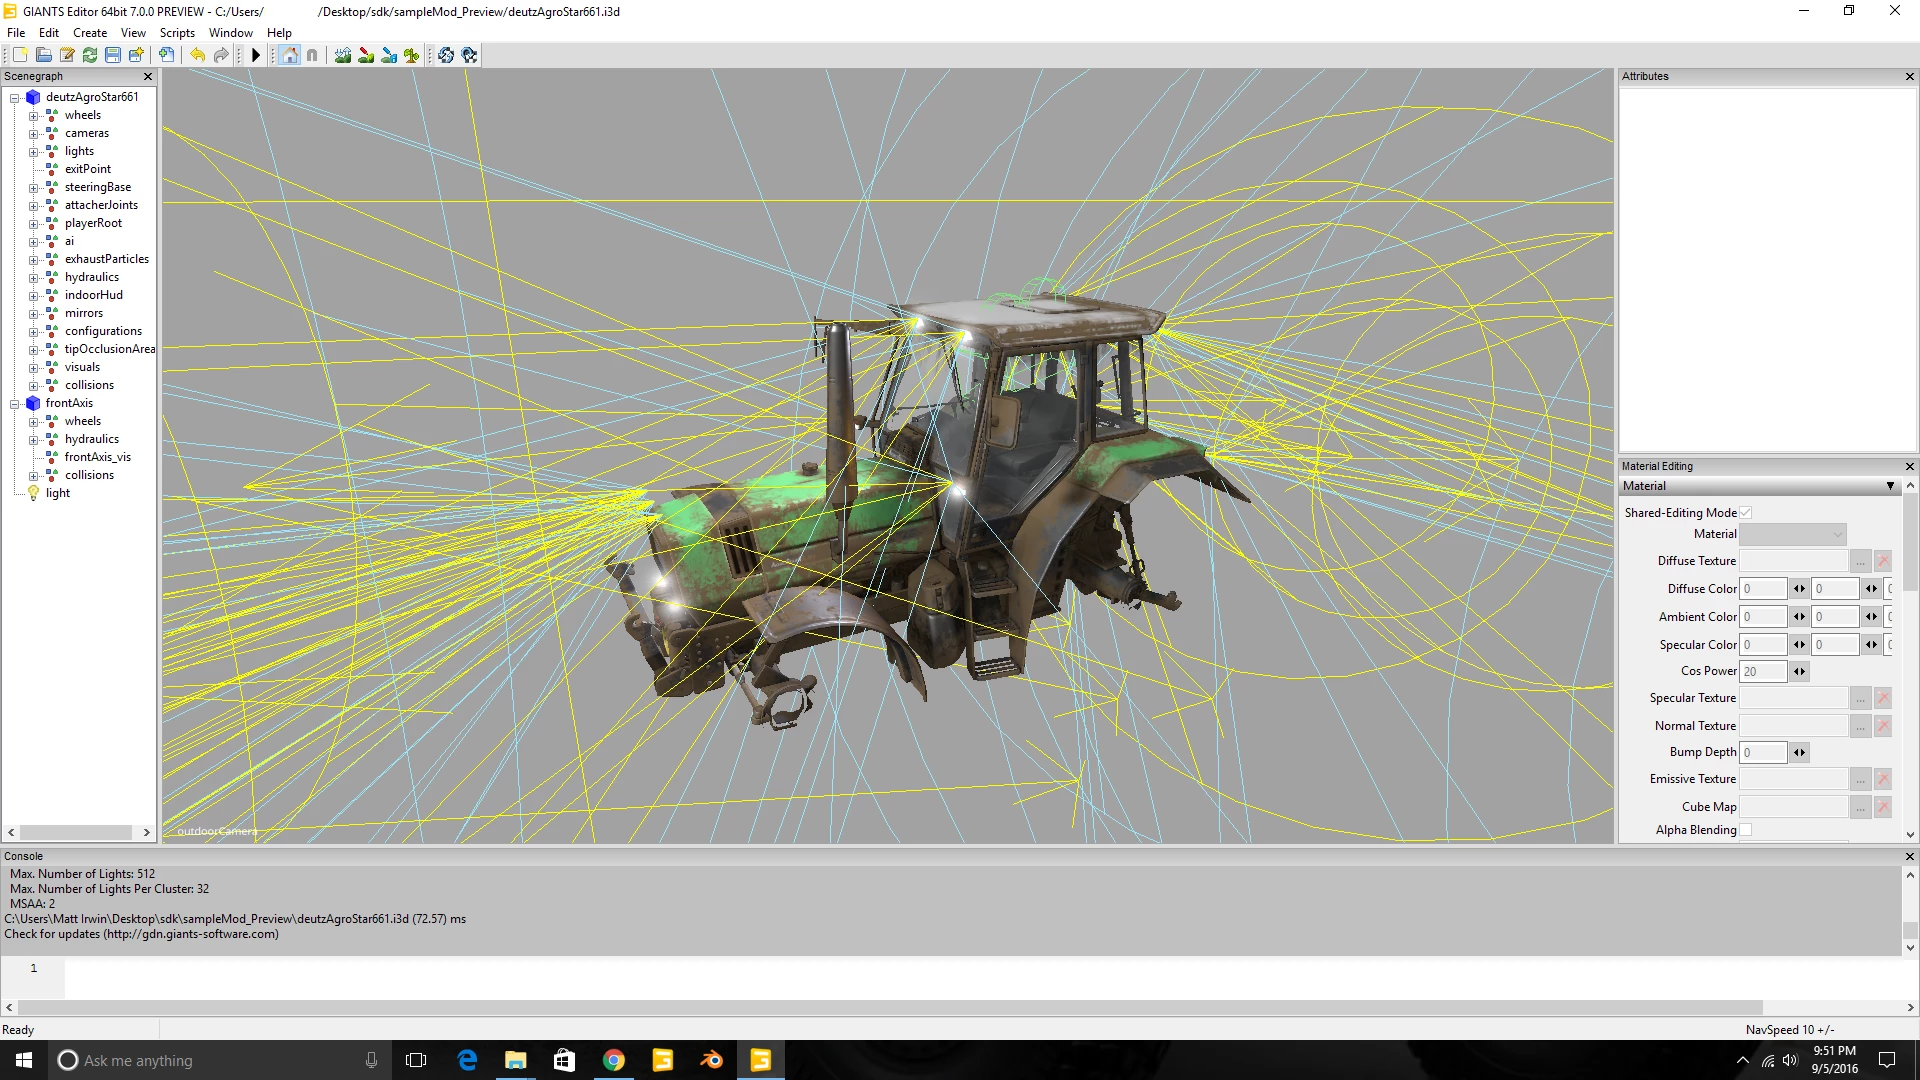Toggle Shared-Editing Mode checkbox
Image resolution: width=1920 pixels, height=1080 pixels.
pos(1746,512)
